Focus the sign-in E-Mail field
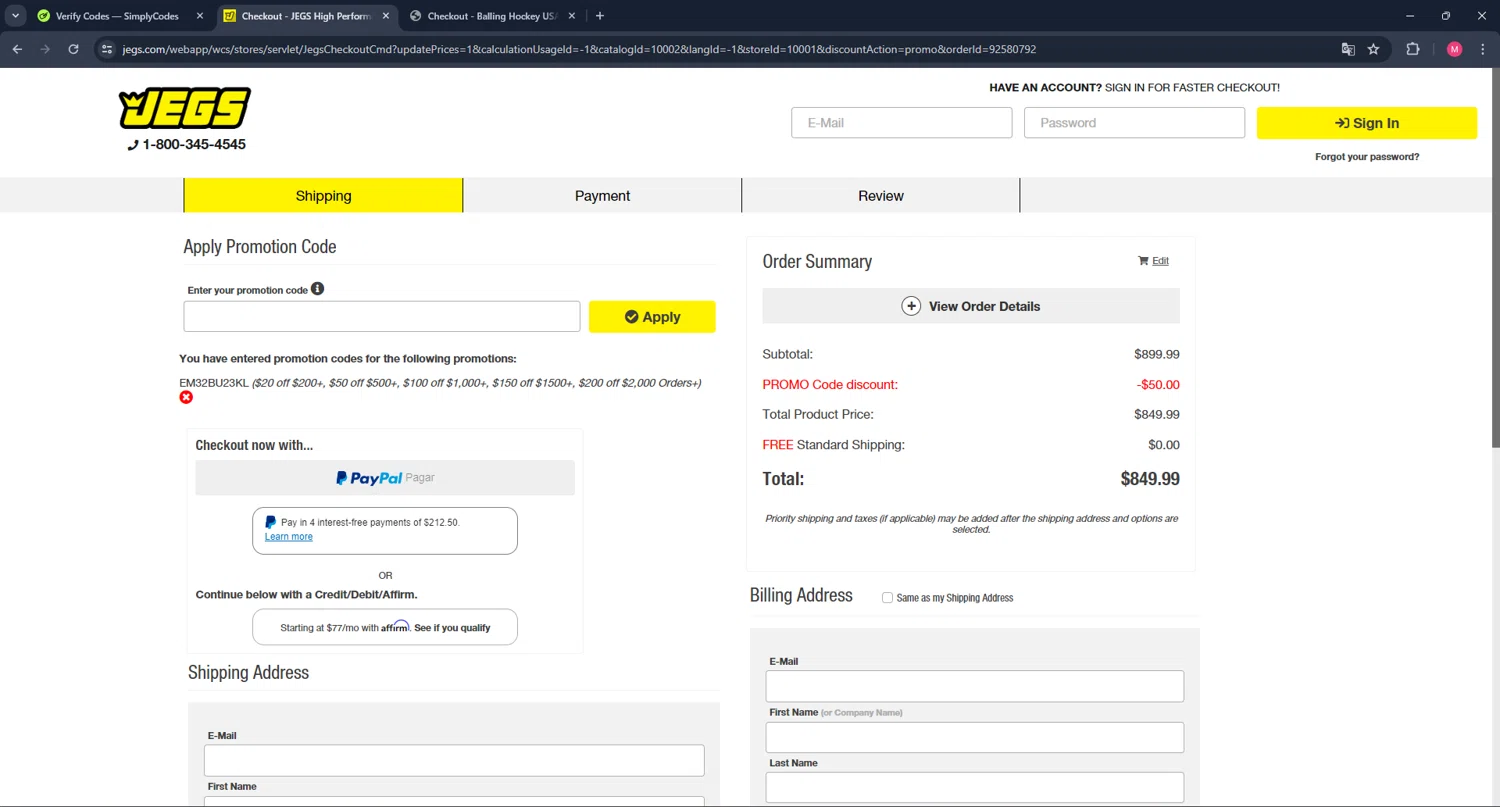 902,123
